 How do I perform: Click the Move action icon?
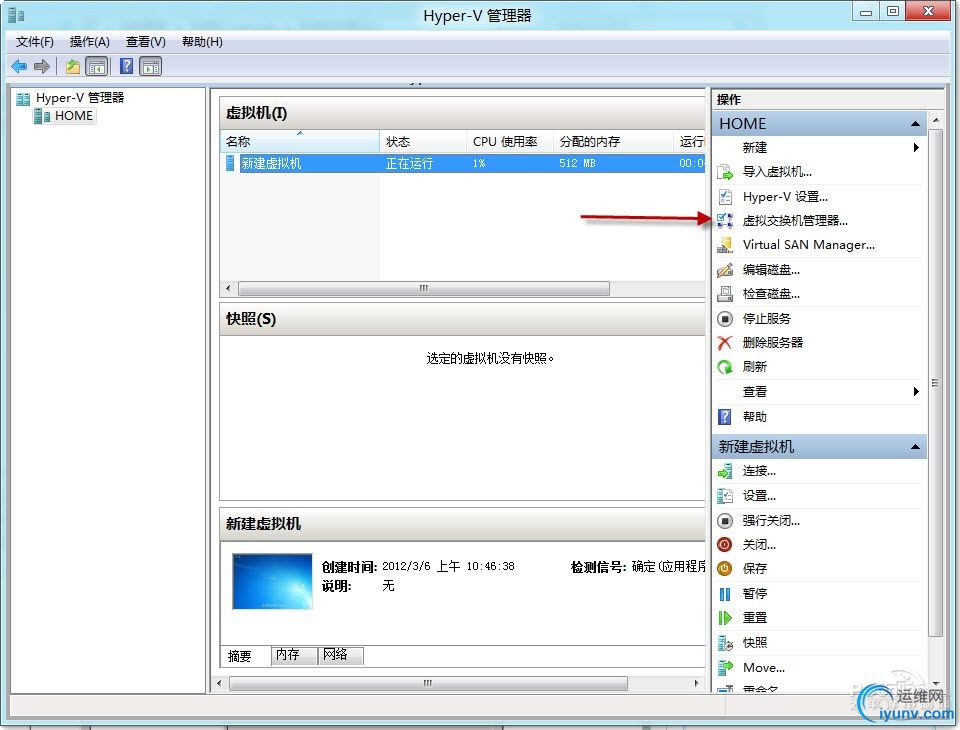pyautogui.click(x=725, y=668)
